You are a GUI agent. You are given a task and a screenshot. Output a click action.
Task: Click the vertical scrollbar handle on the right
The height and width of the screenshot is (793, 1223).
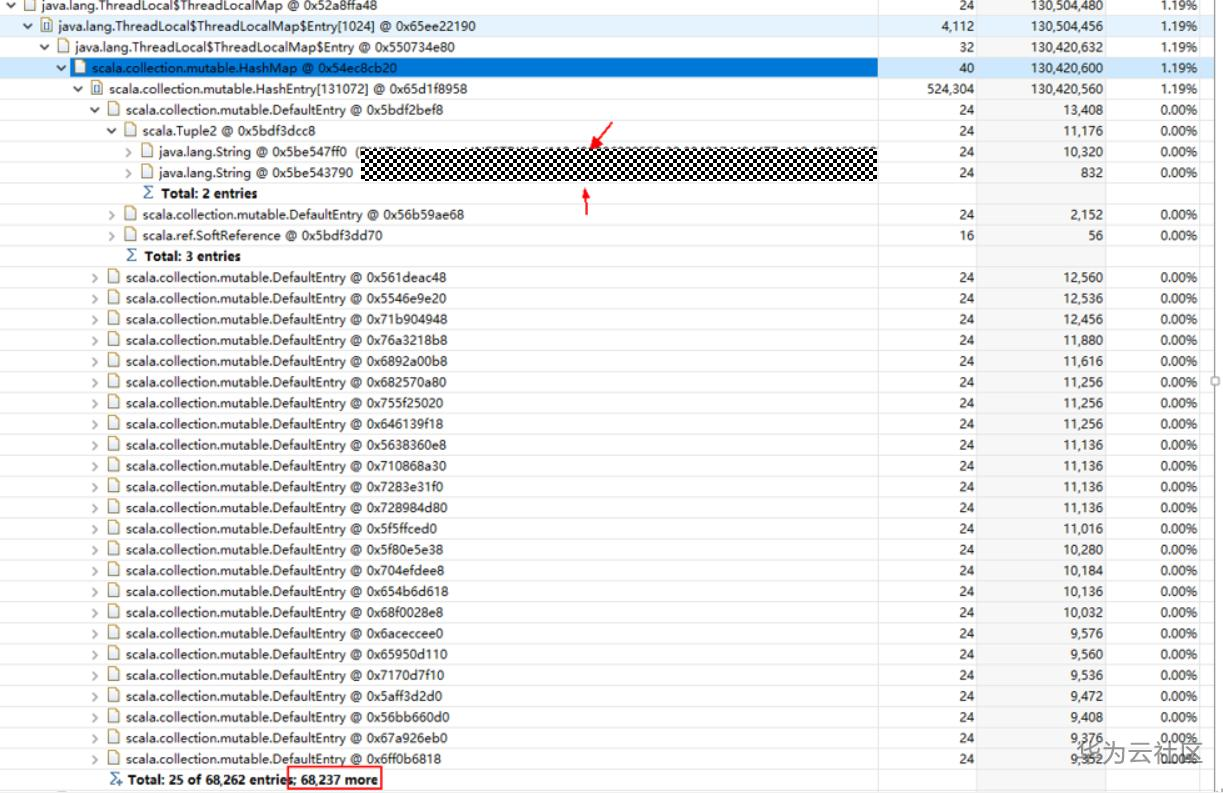[1213, 383]
